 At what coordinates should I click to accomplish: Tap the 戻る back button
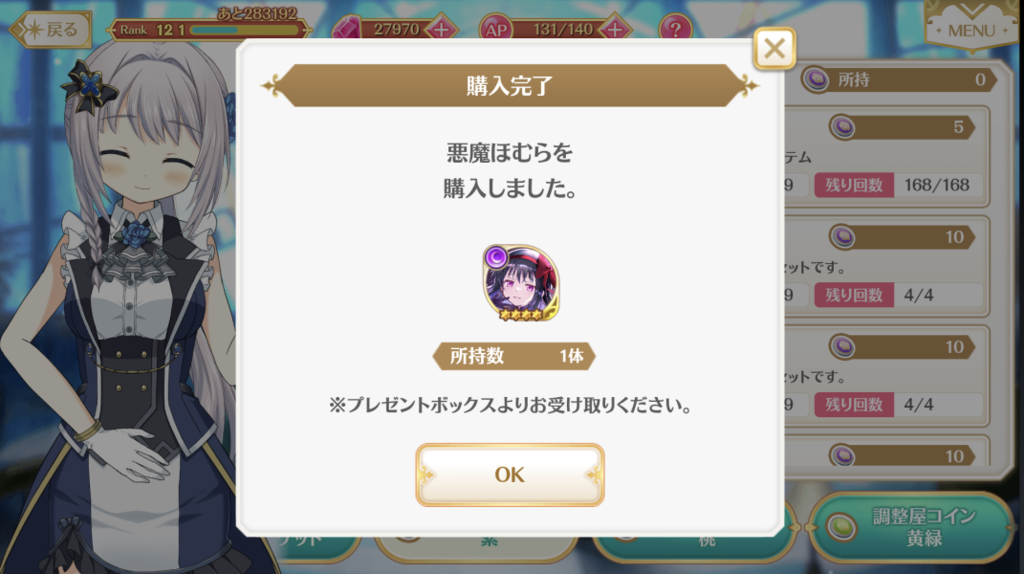(x=51, y=29)
